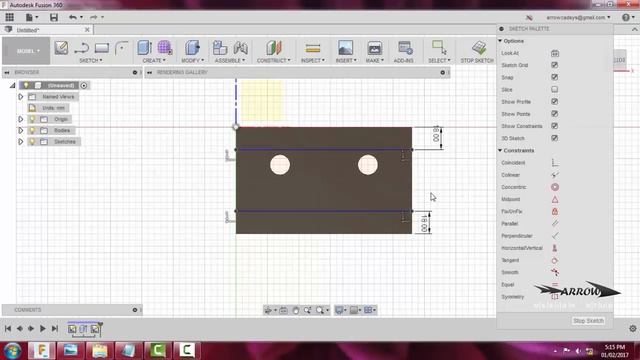
Task: Open the data panel grid icon
Action: pos(9,17)
